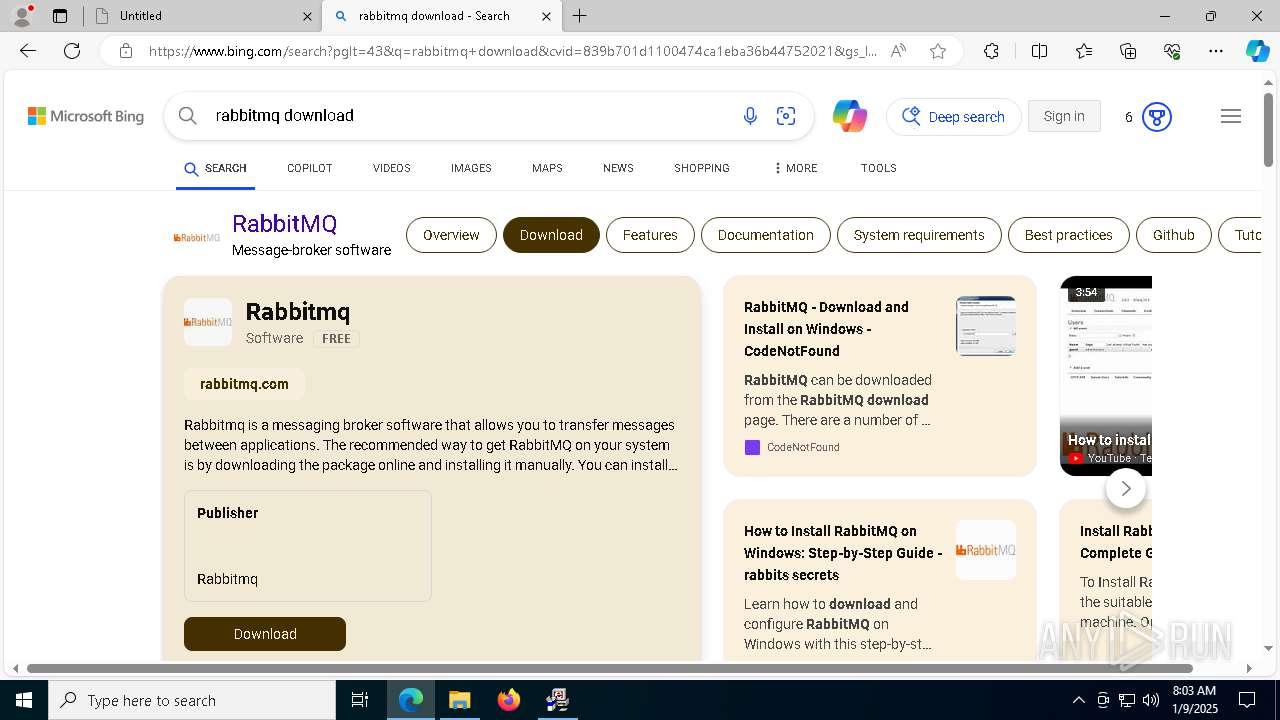1280x720 pixels.
Task: Open Copilot colorful icon beside search
Action: (x=850, y=116)
